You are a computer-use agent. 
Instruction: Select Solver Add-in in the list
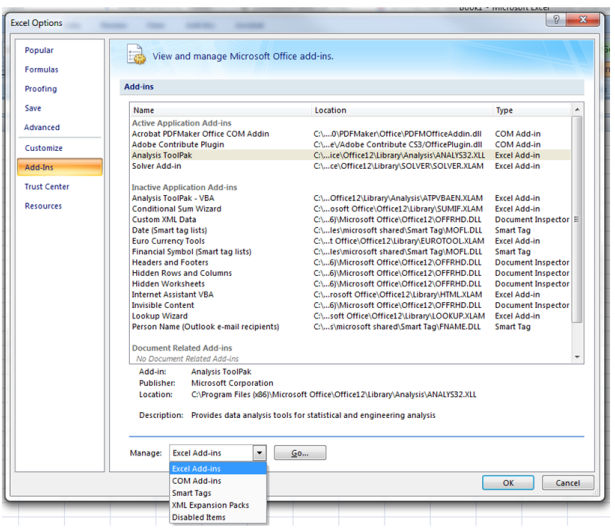[x=160, y=166]
